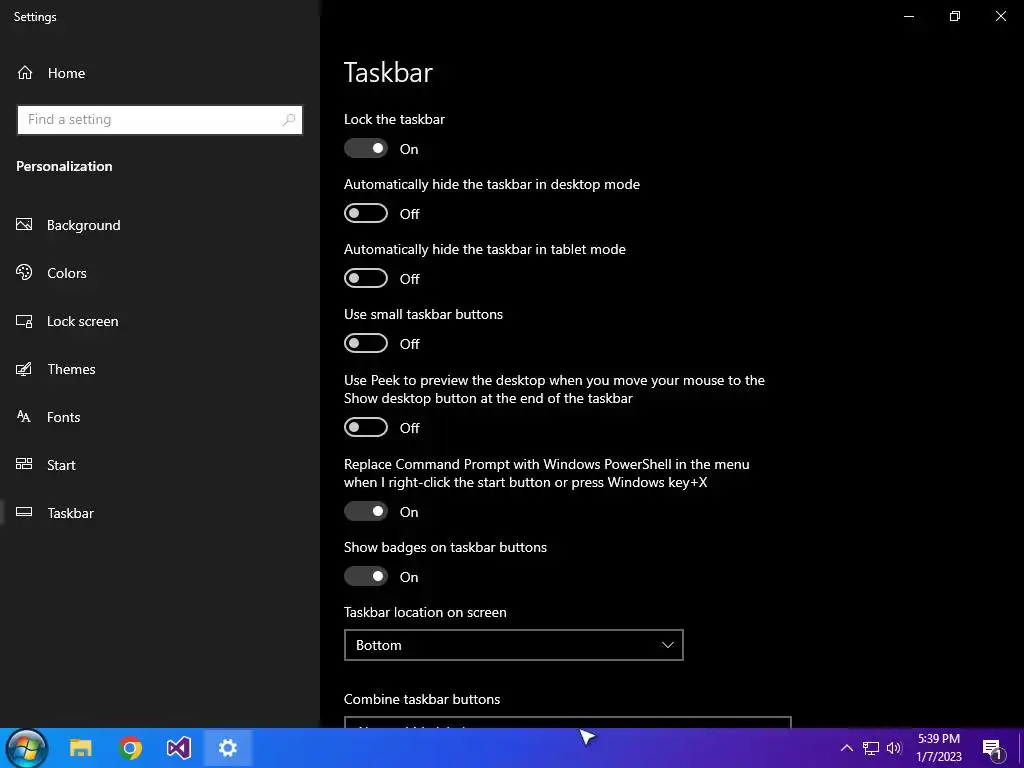Open Visual Studio from taskbar
1024x768 pixels.
178,748
